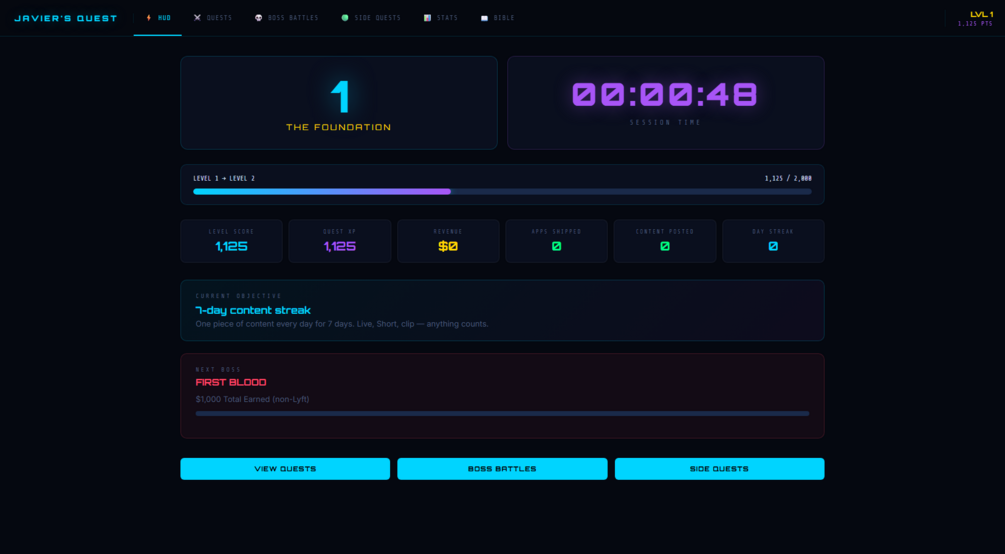Click the bar chart Stats icon
The image size is (1005, 554).
428,18
